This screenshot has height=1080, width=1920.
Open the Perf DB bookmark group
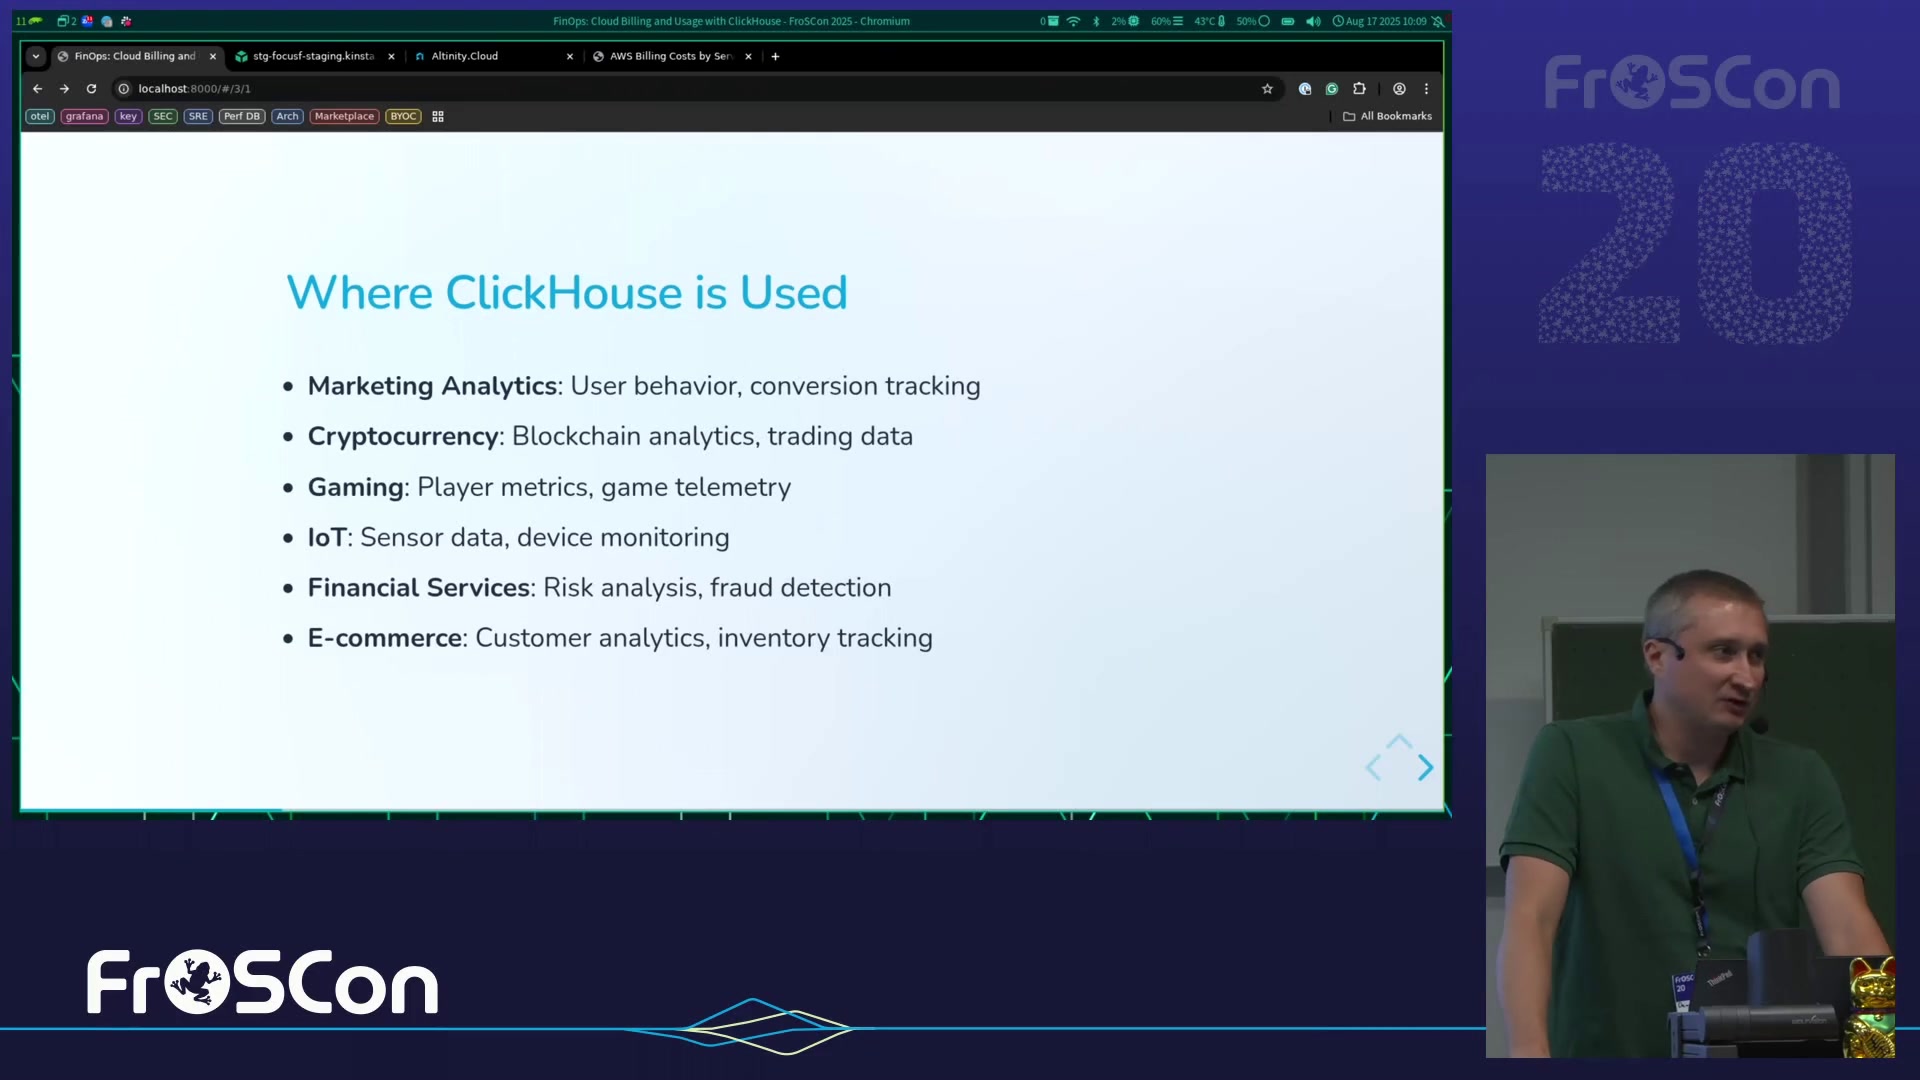tap(242, 117)
